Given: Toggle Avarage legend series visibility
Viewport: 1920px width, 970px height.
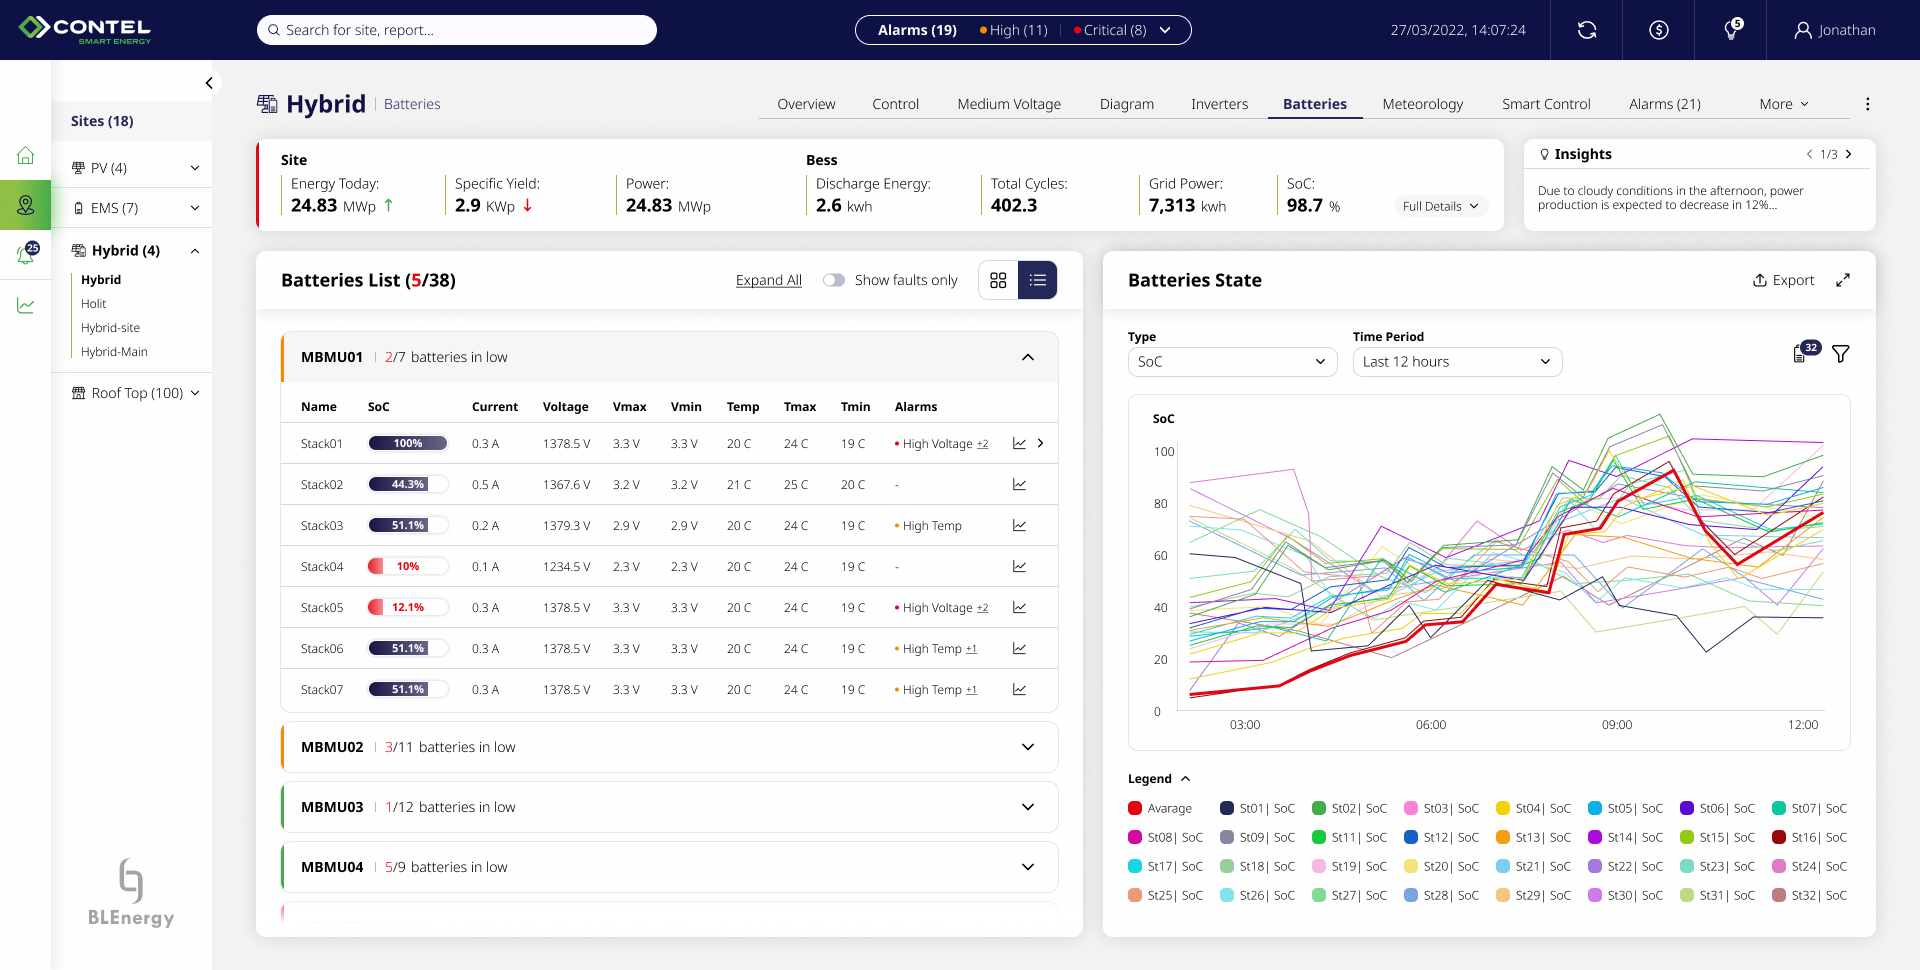Looking at the screenshot, I should (x=1160, y=808).
